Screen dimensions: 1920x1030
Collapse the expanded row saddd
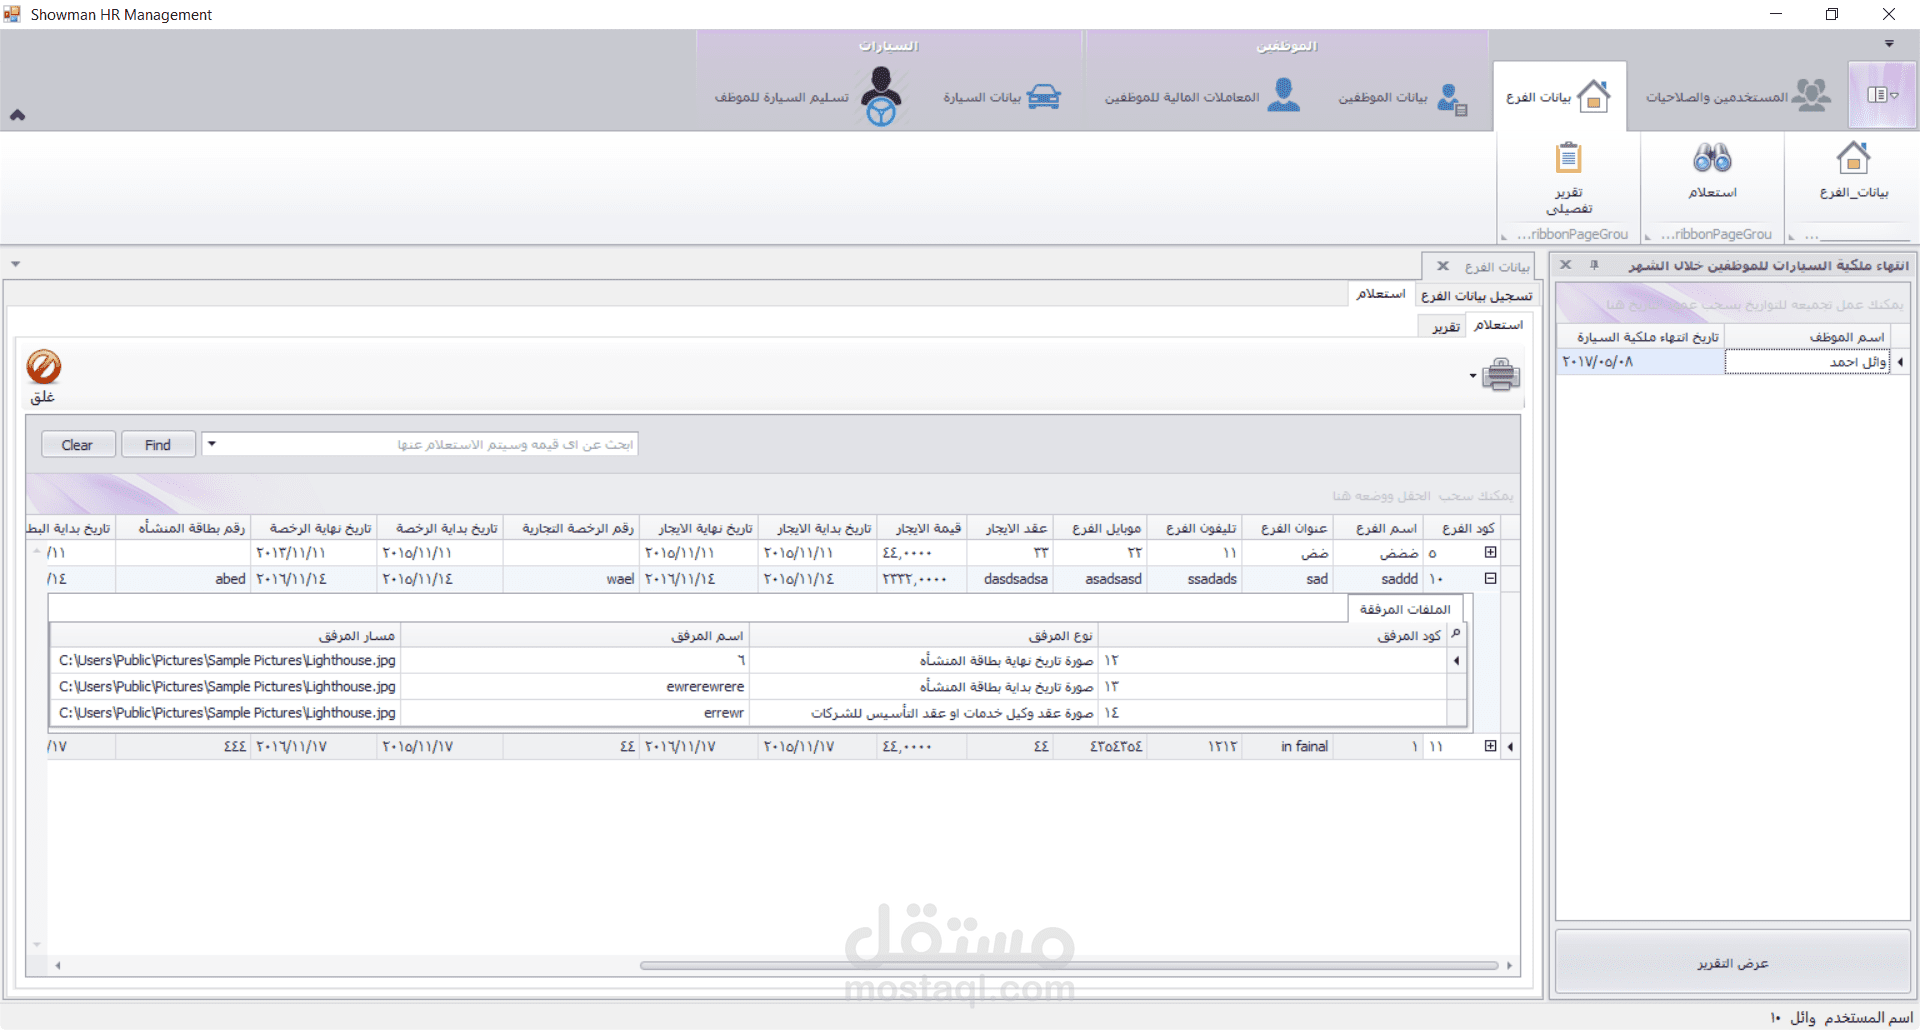[x=1490, y=578]
